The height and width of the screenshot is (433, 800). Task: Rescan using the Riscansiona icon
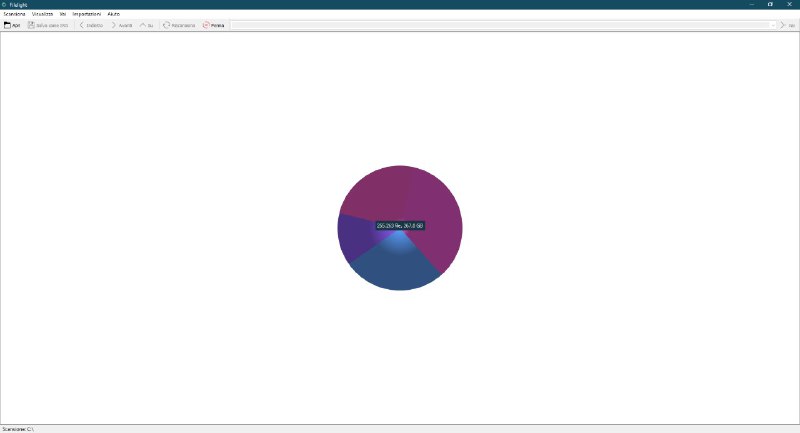[167, 25]
